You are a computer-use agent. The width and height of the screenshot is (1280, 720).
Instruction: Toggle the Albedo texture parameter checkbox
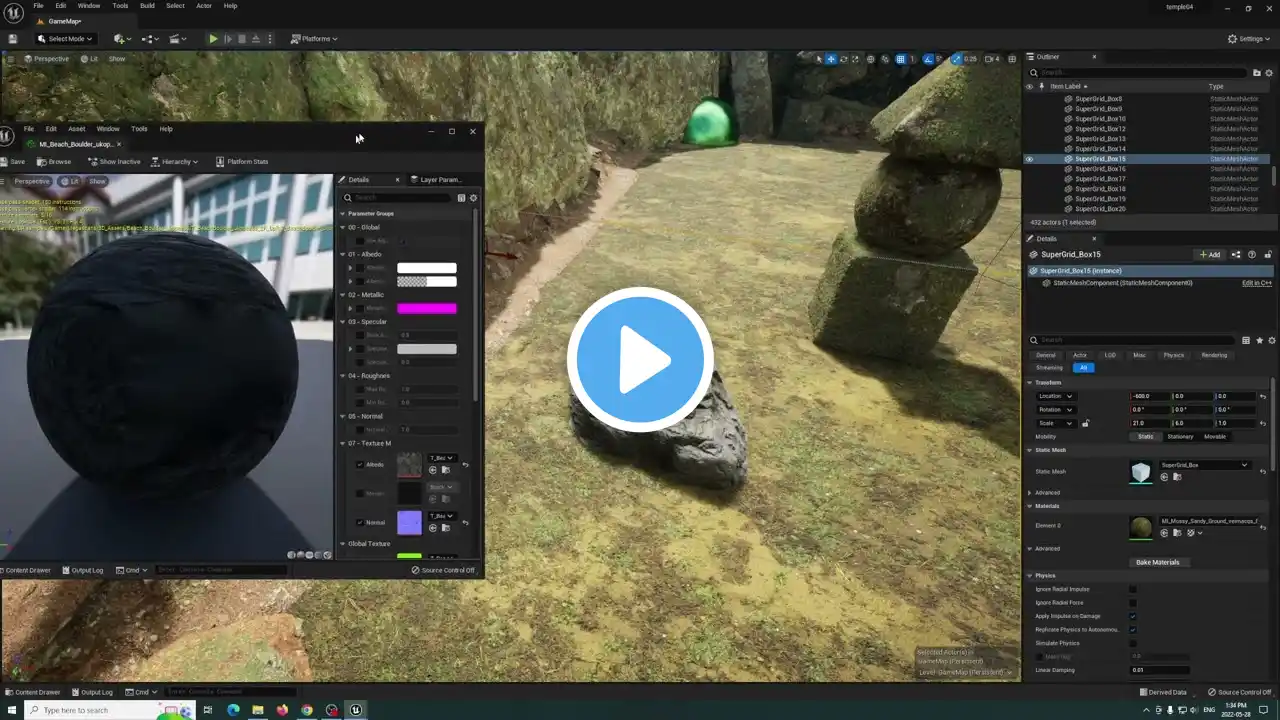coord(360,465)
